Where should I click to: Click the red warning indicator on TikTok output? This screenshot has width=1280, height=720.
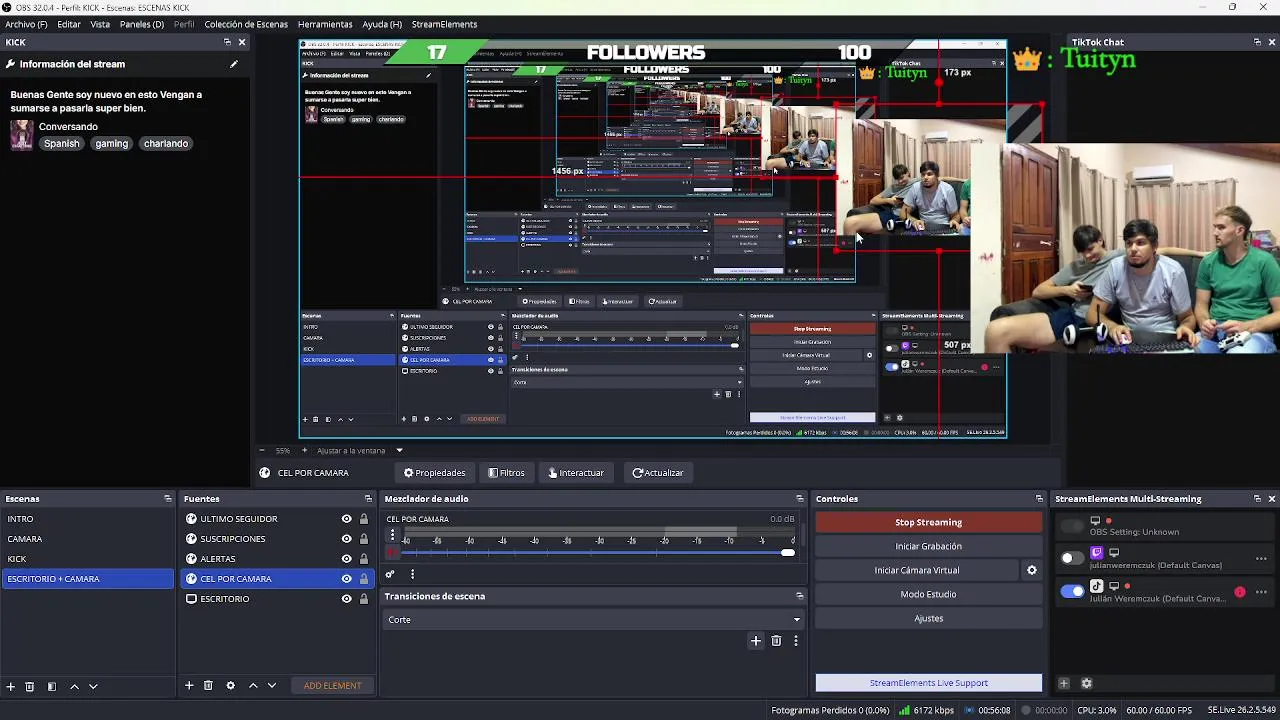1240,592
